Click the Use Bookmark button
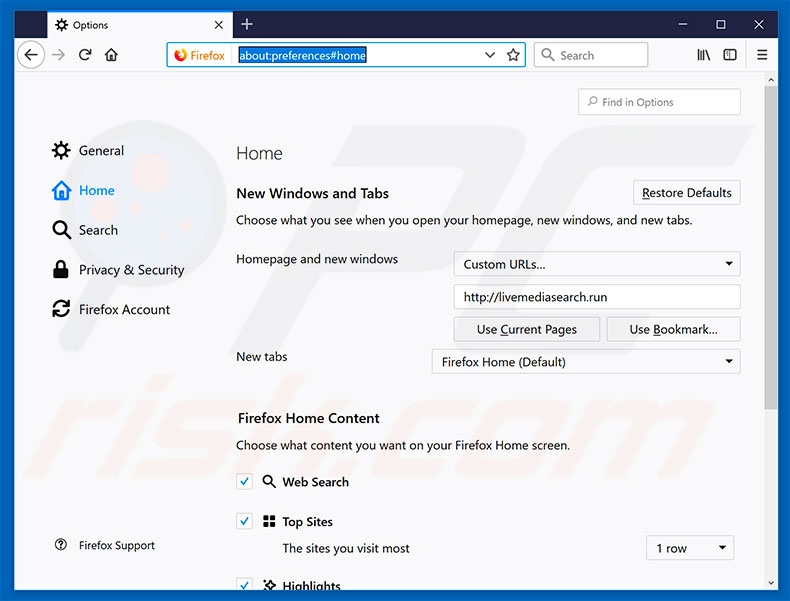The width and height of the screenshot is (790, 601). 674,329
